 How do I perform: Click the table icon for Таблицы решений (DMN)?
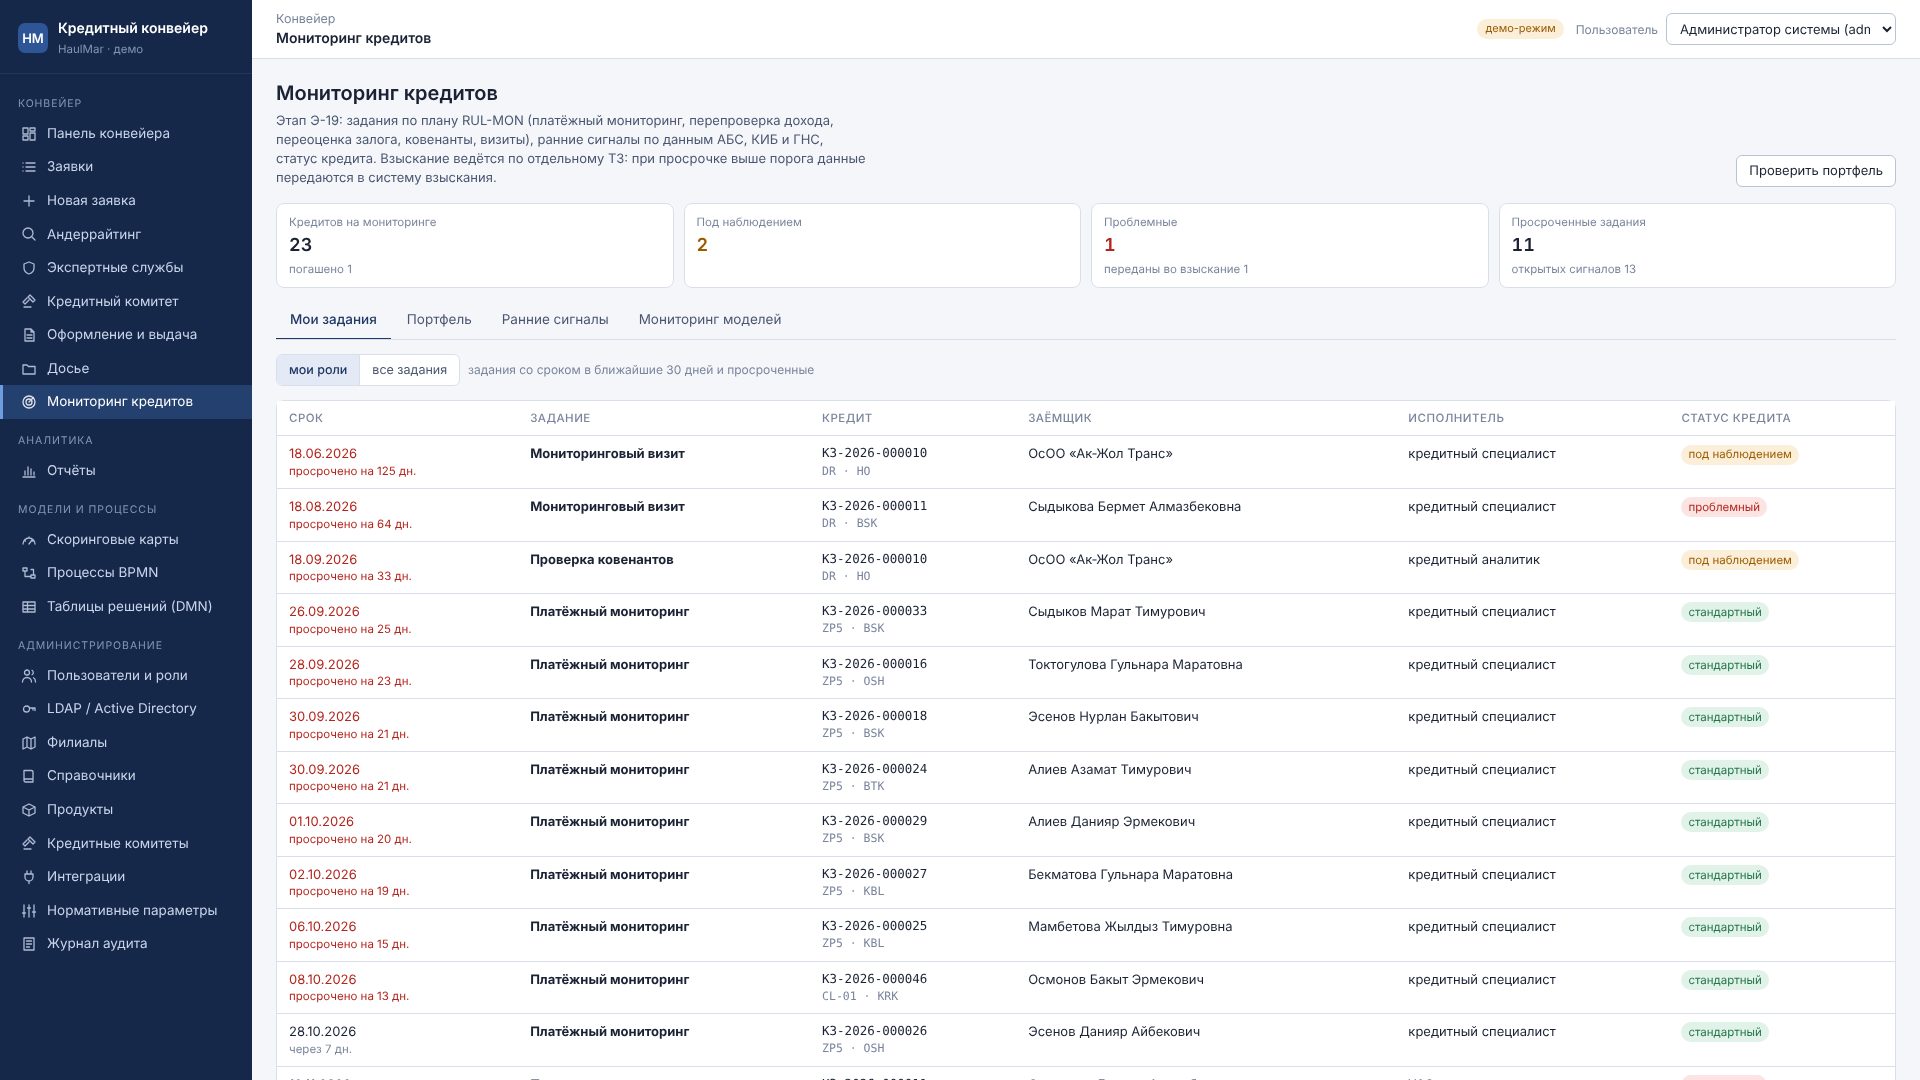click(x=29, y=607)
